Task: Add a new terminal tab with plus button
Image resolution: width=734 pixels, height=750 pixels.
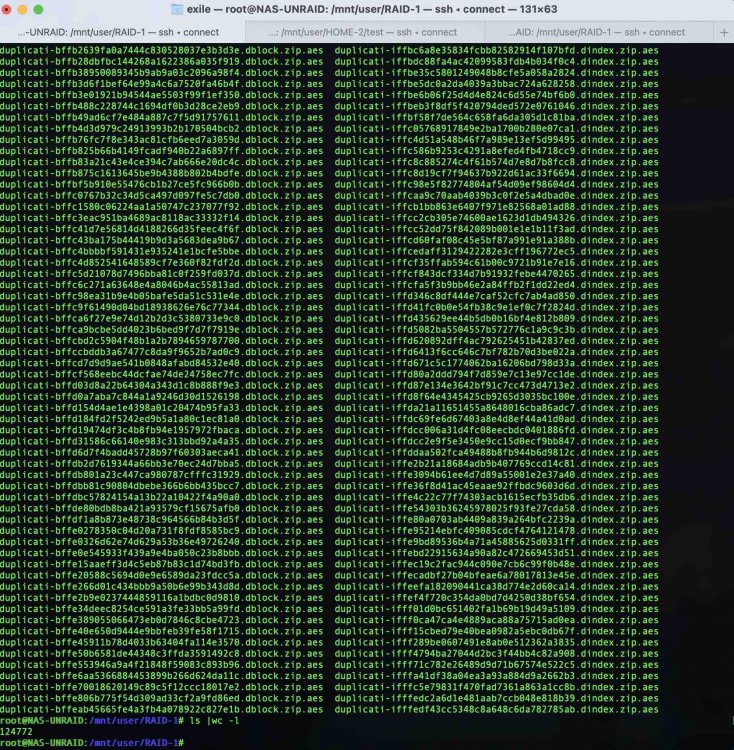Action: [723, 32]
